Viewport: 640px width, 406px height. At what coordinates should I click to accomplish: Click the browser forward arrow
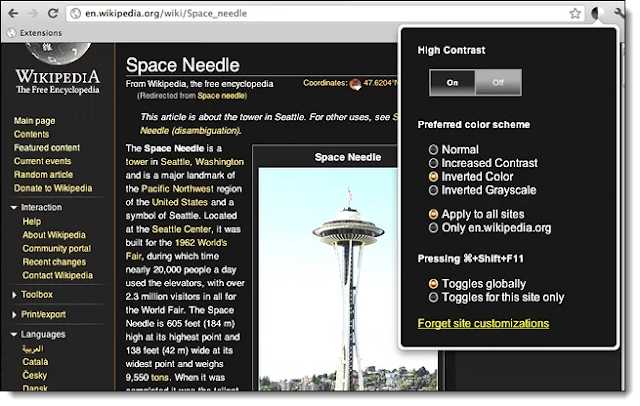pyautogui.click(x=33, y=13)
